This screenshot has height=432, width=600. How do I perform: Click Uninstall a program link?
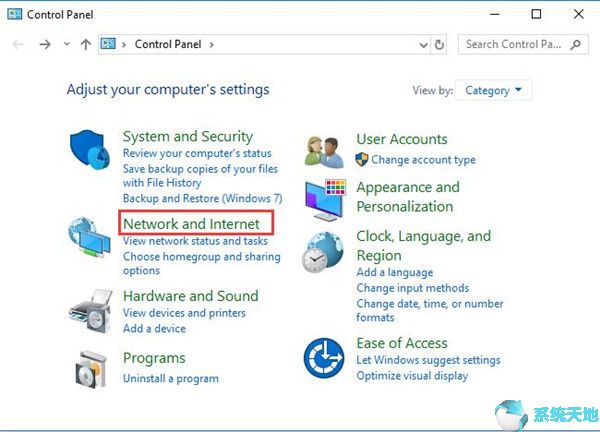170,379
